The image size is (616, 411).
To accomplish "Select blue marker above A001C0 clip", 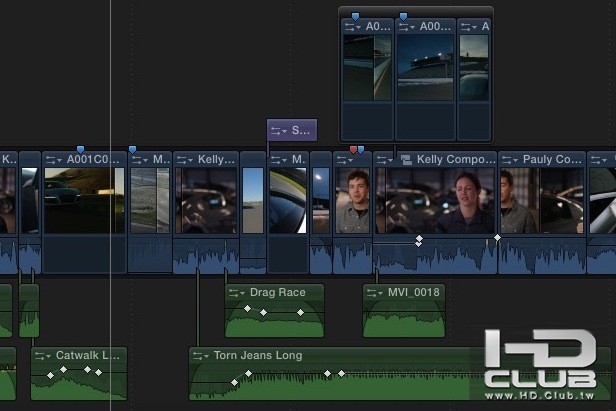I will click(x=81, y=149).
